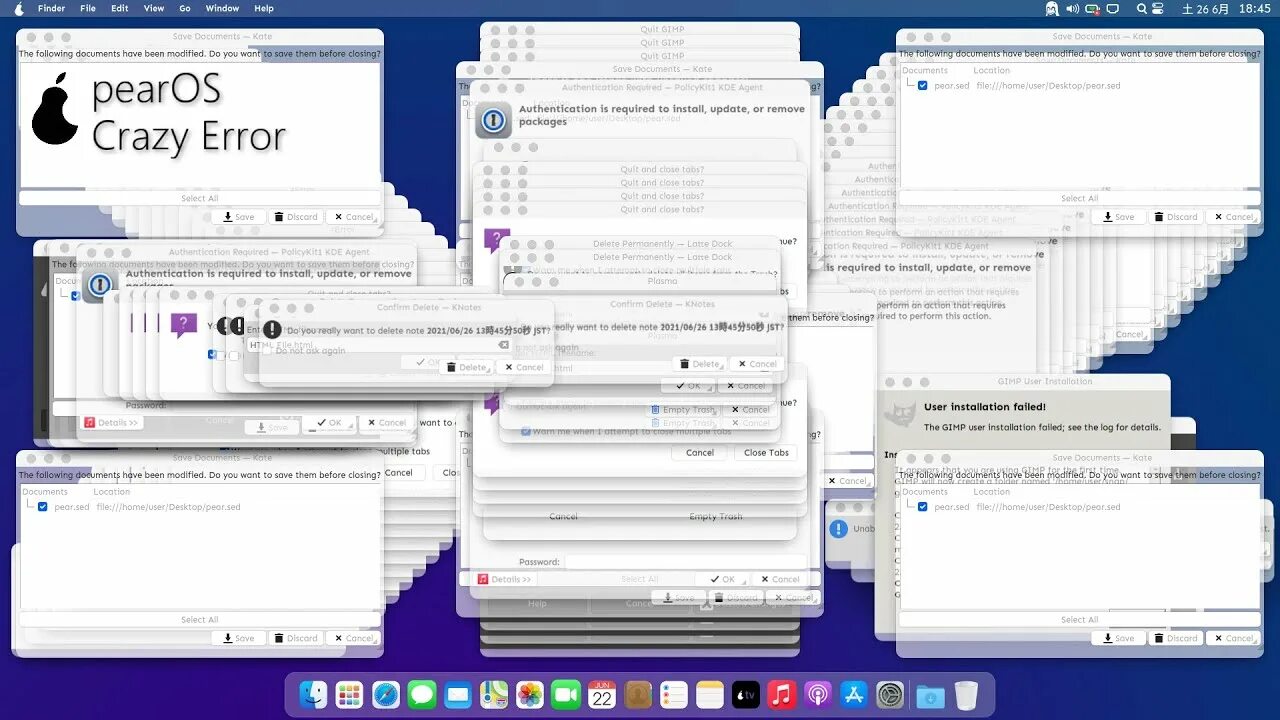Click Delete in the front KNotes dialog
Screen dimensions: 1280x720
click(x=465, y=367)
